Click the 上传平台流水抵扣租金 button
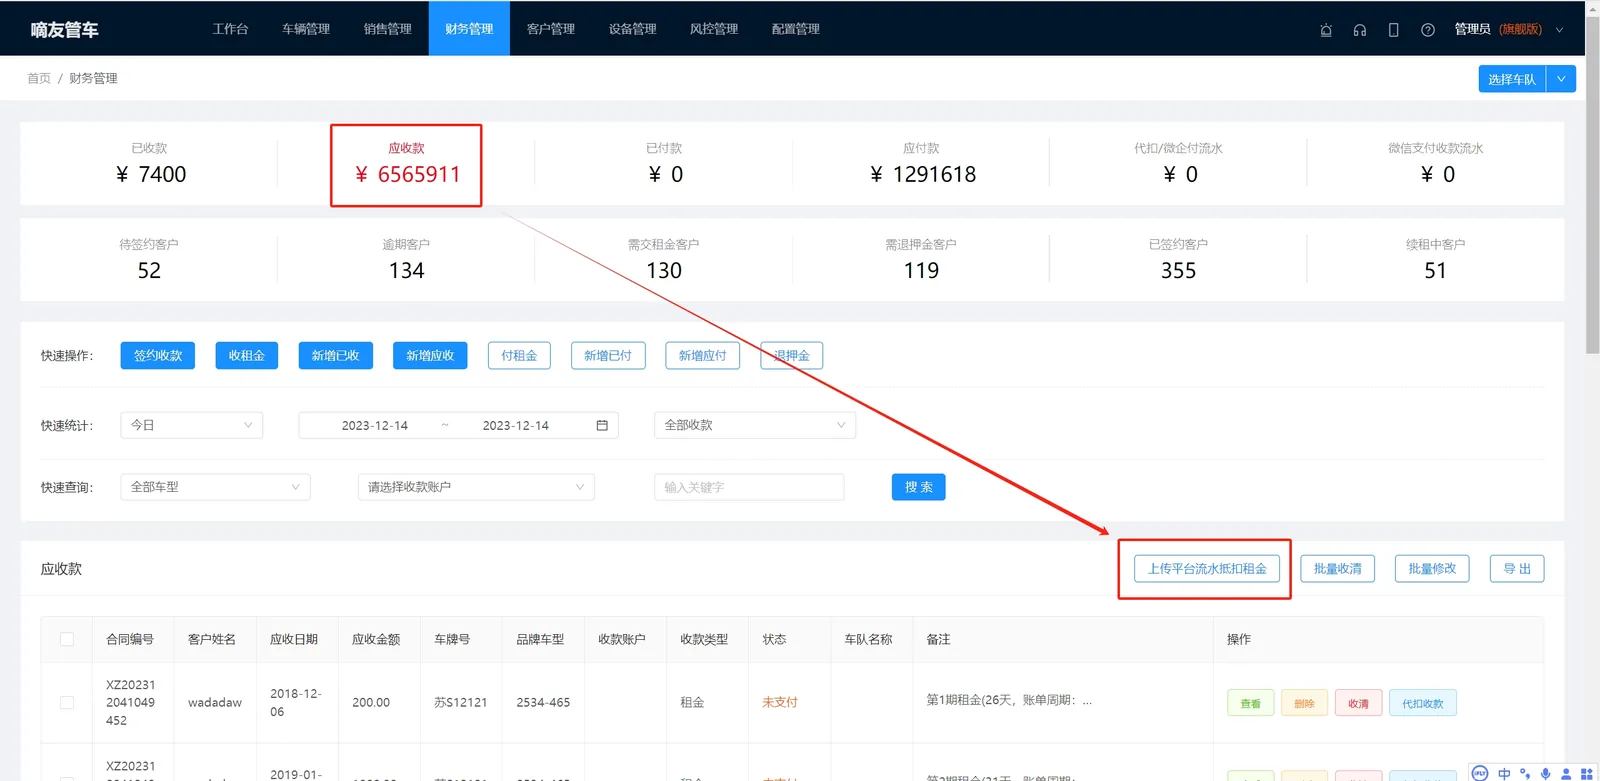This screenshot has width=1600, height=781. pos(1207,569)
